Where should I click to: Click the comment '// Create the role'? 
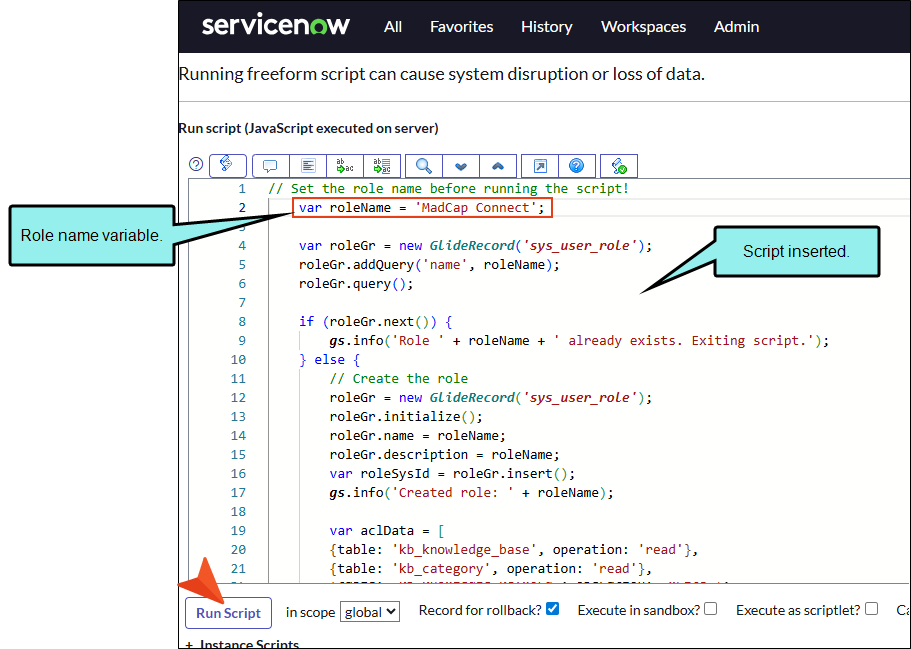point(399,379)
